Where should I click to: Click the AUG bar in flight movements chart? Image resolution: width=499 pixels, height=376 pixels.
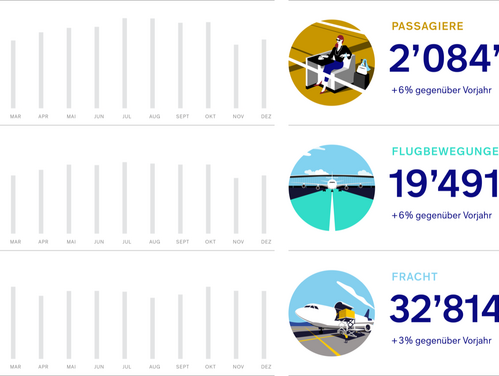pyautogui.click(x=152, y=199)
